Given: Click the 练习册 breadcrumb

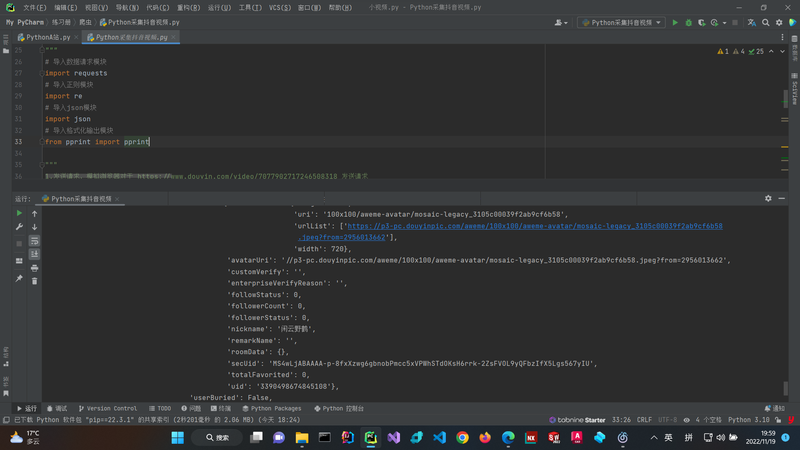Looking at the screenshot, I should (x=61, y=22).
